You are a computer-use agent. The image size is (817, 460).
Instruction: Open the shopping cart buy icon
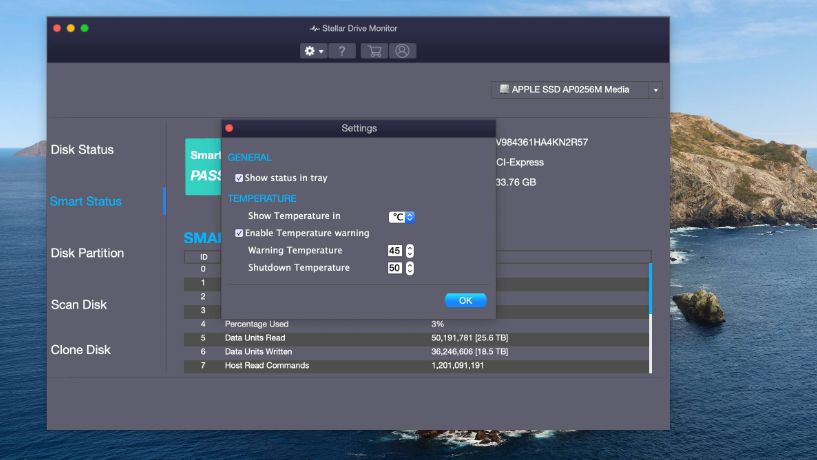pyautogui.click(x=375, y=51)
